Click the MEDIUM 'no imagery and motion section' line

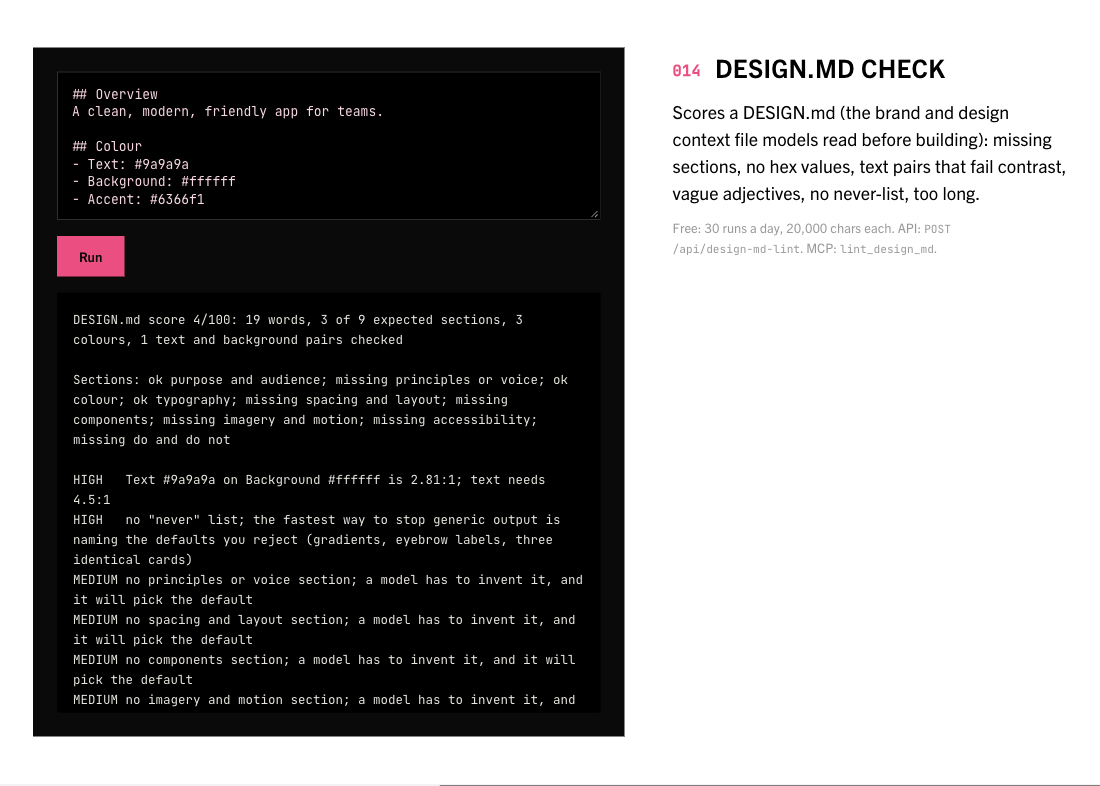324,700
